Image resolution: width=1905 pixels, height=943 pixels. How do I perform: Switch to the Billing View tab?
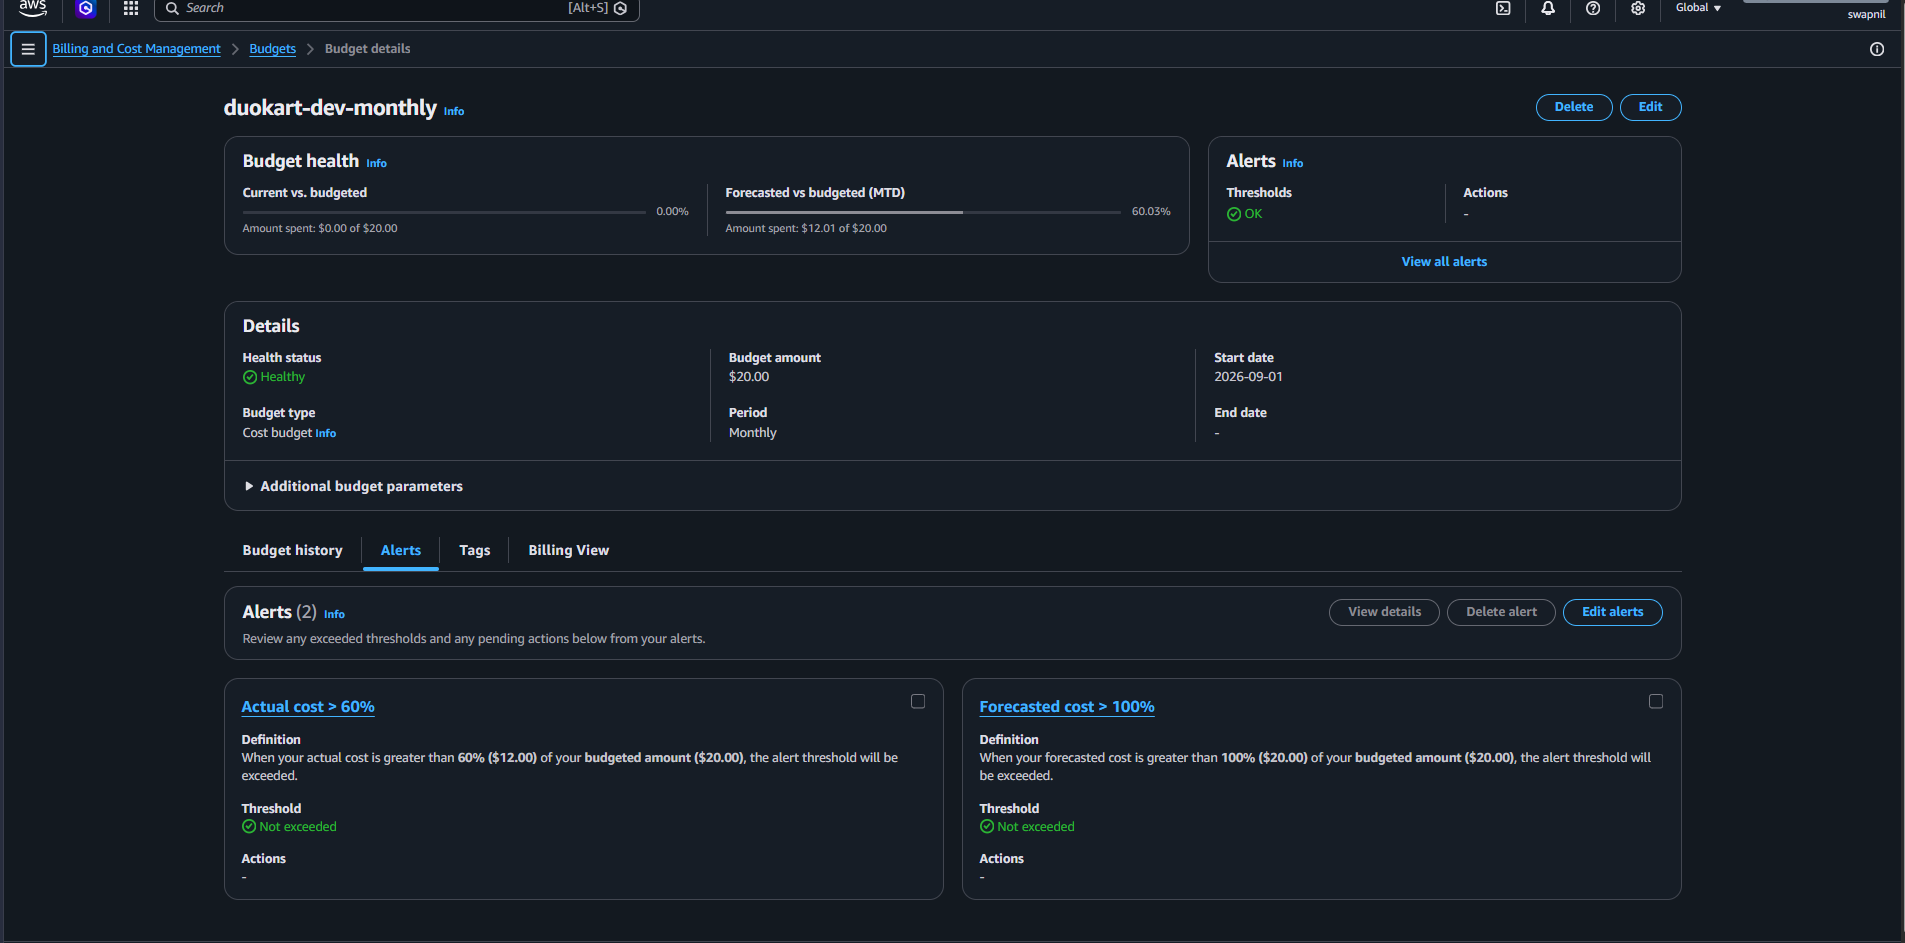point(568,550)
